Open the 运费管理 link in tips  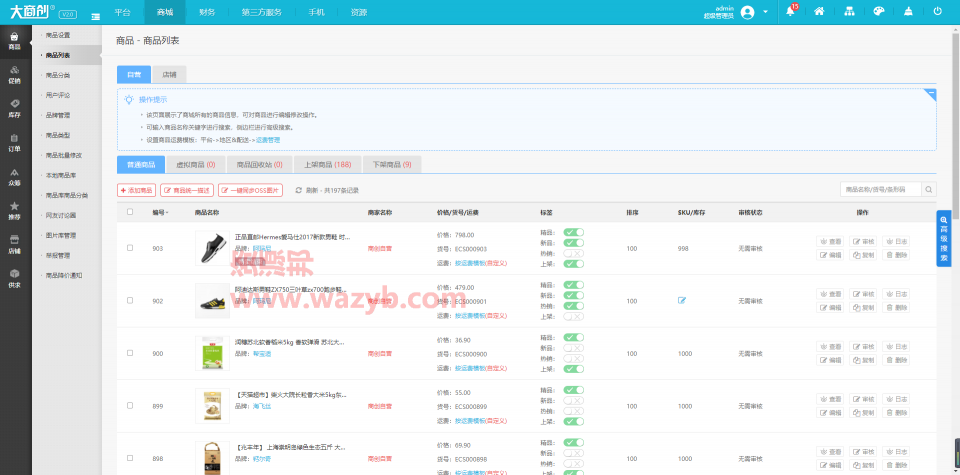click(x=268, y=140)
